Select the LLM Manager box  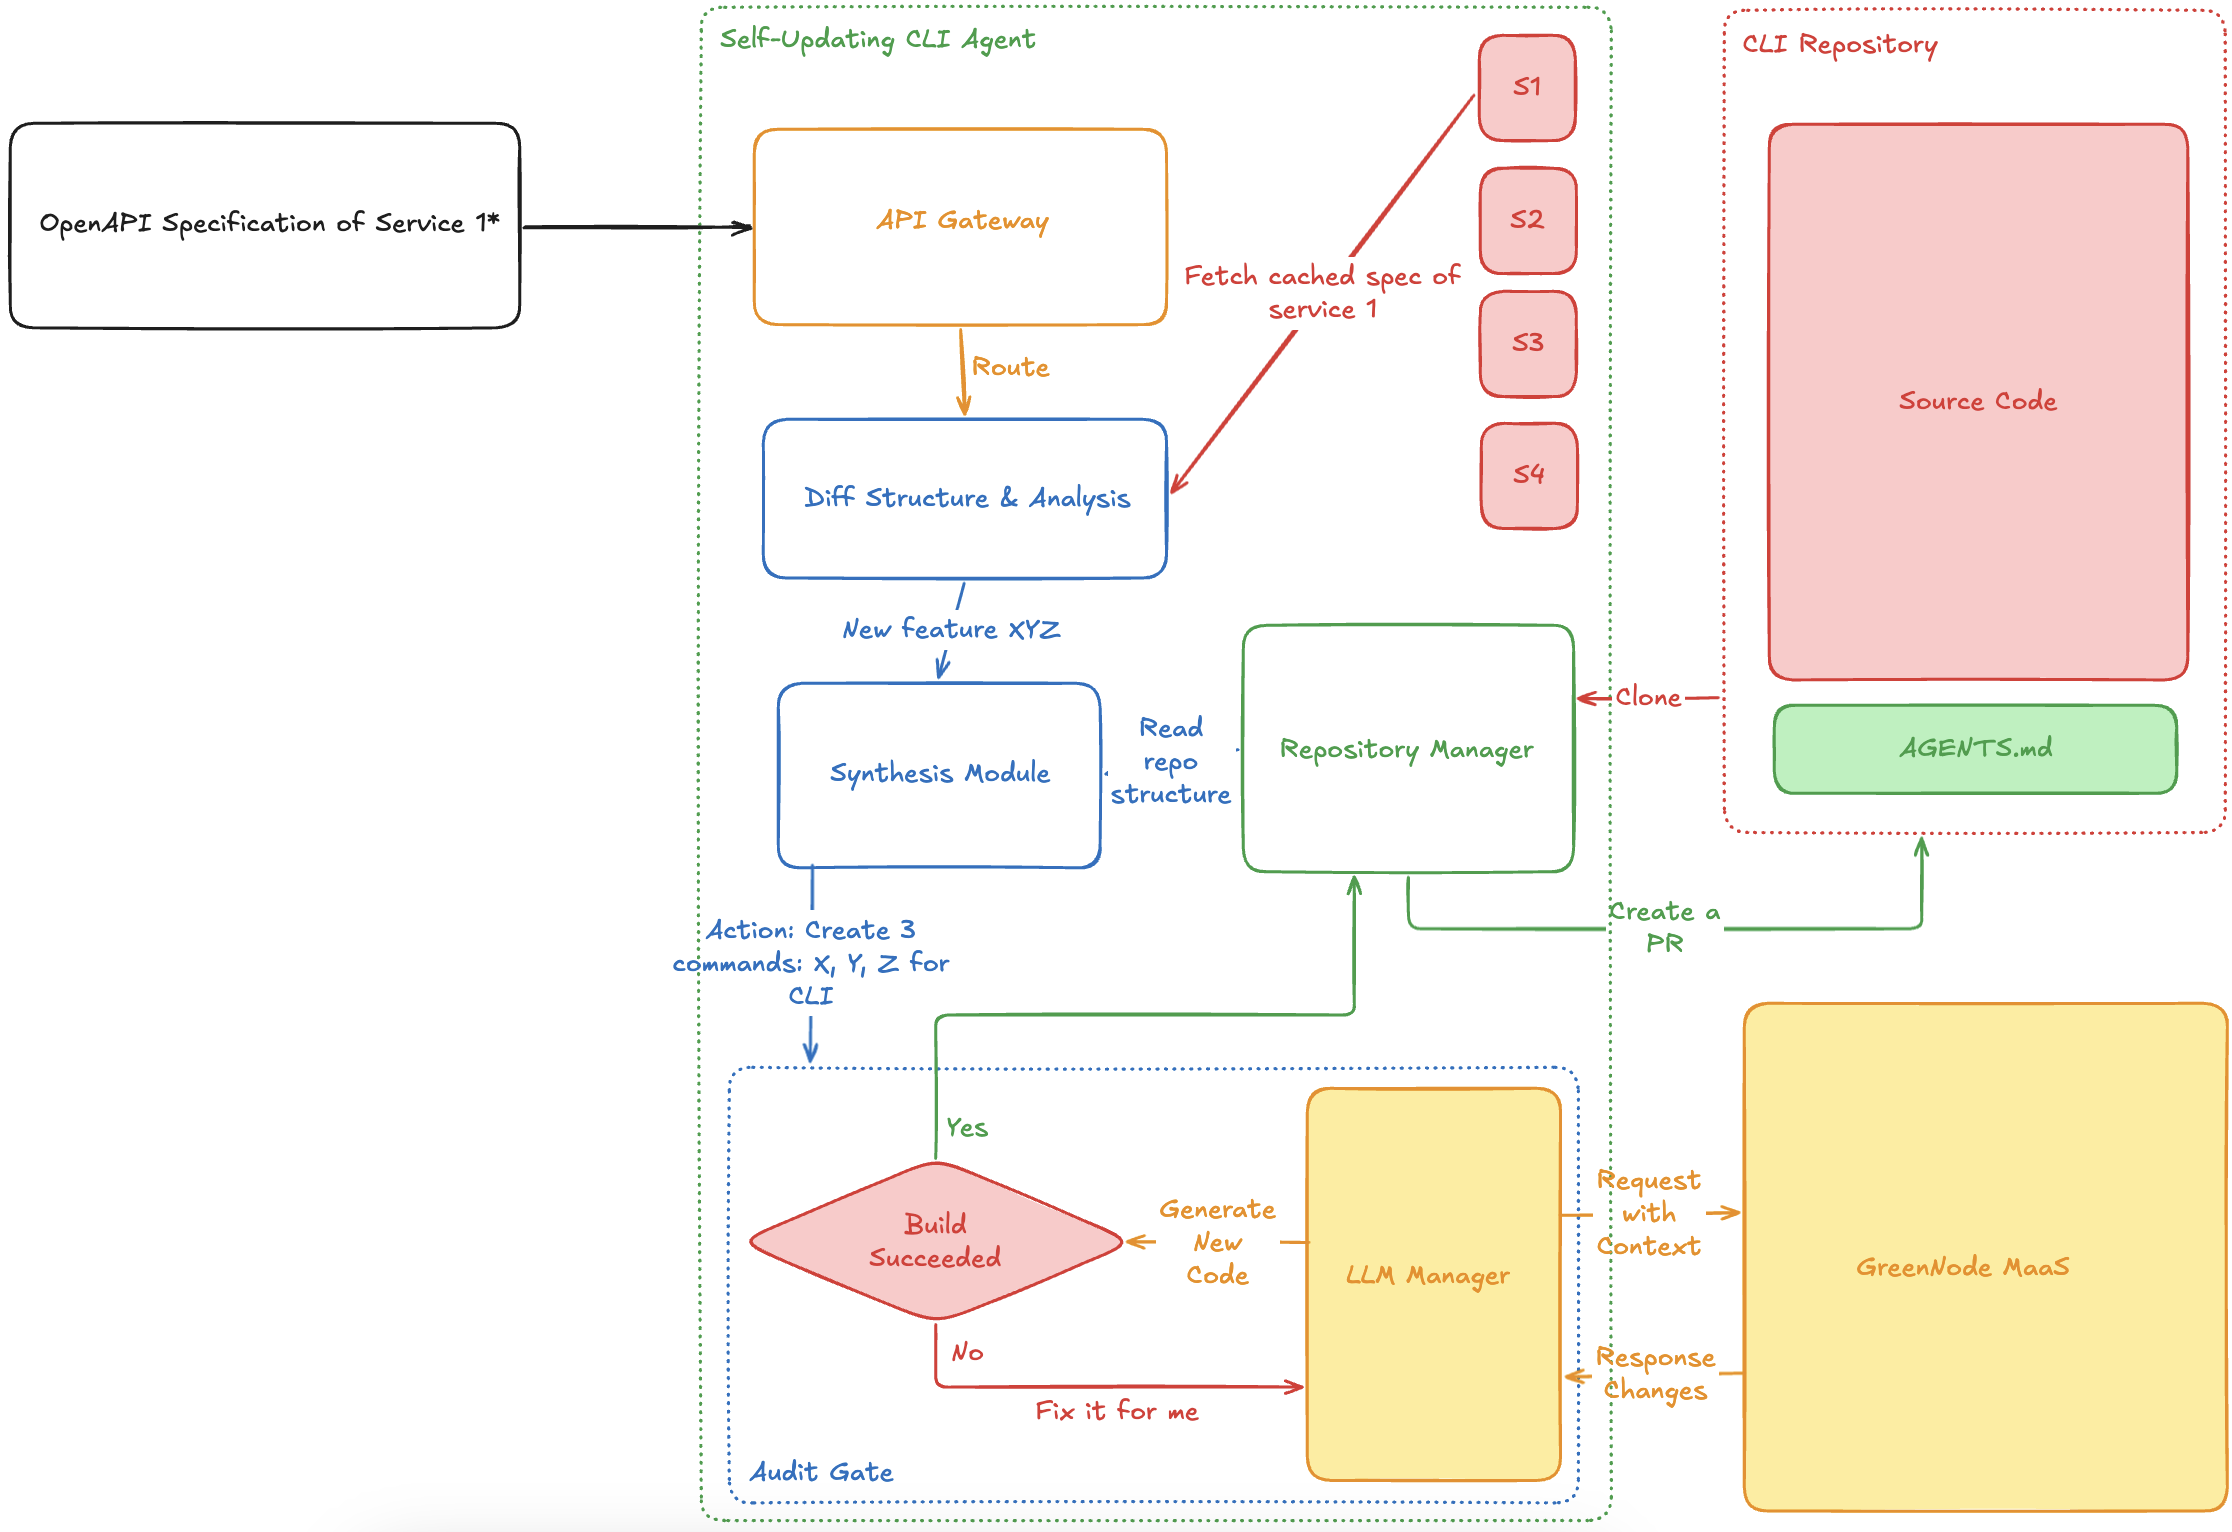click(1433, 1284)
